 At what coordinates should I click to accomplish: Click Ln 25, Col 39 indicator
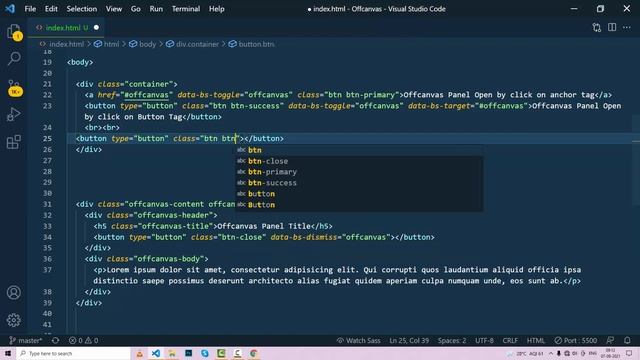point(409,340)
